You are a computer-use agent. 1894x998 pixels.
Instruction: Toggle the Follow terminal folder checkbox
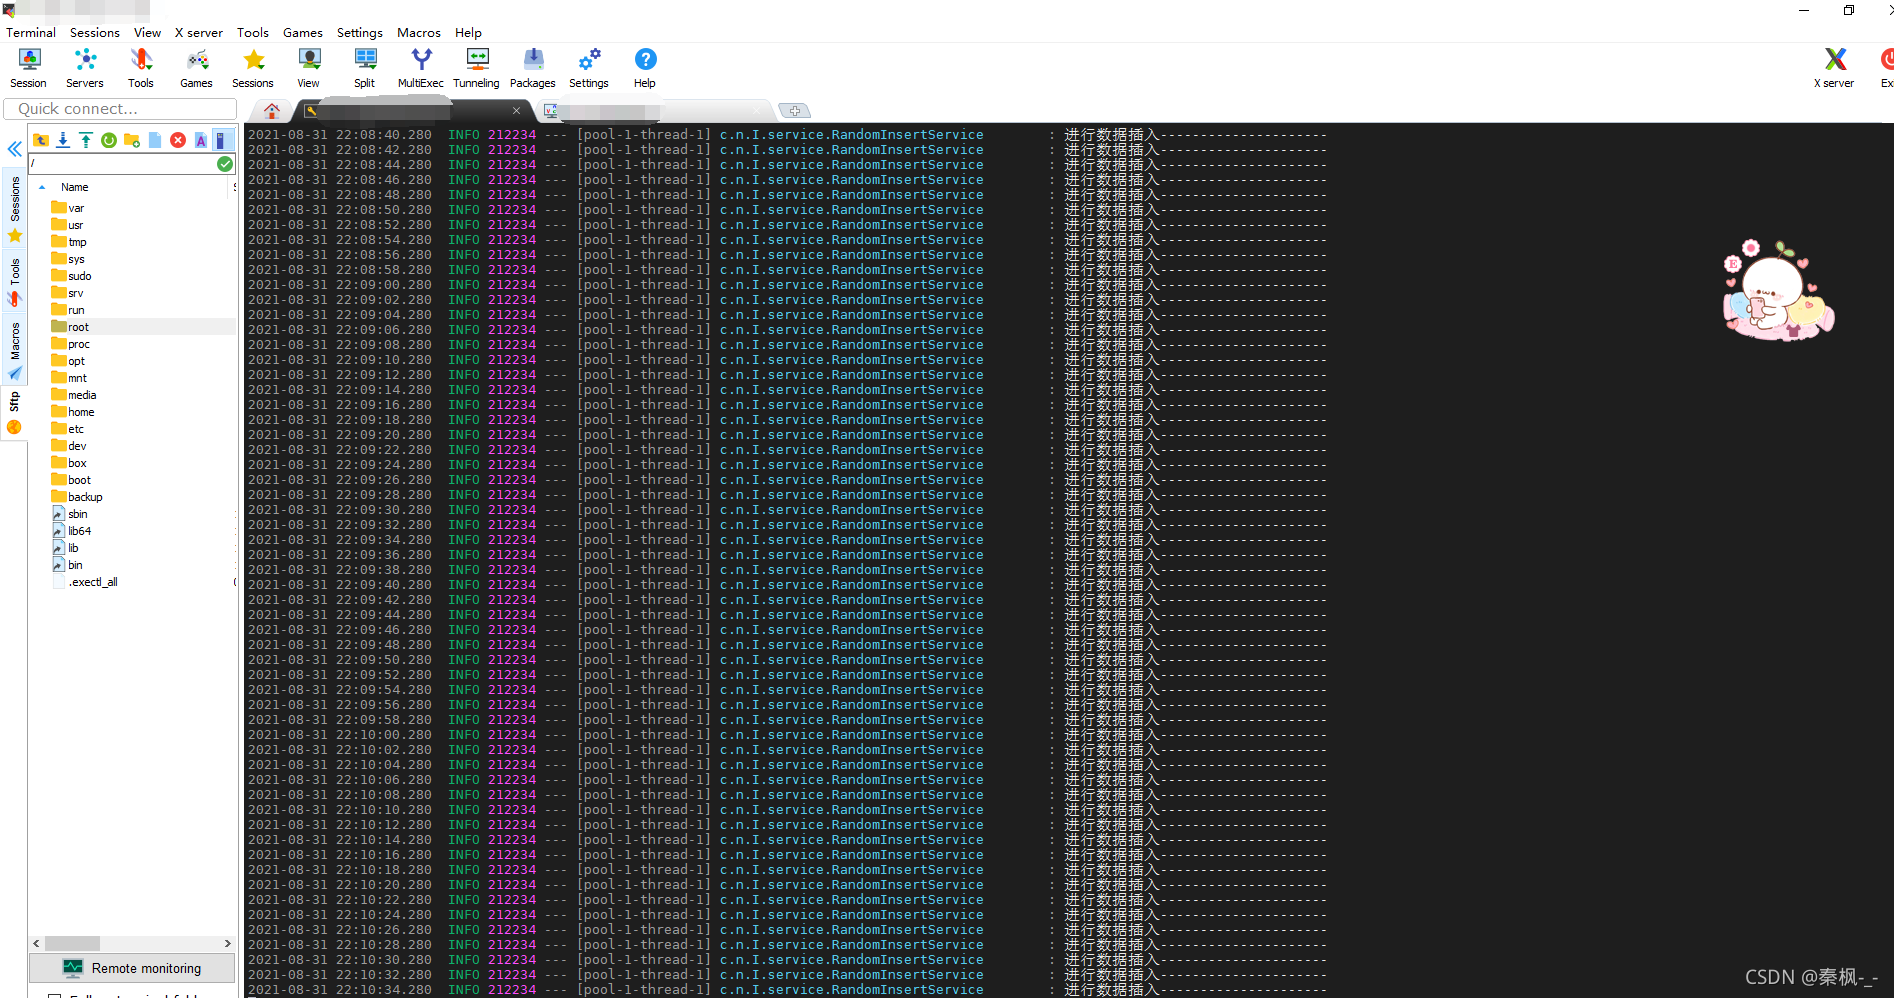tap(55, 996)
